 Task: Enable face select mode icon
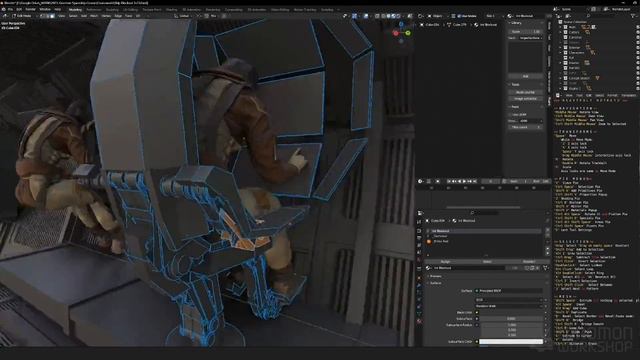(x=52, y=16)
